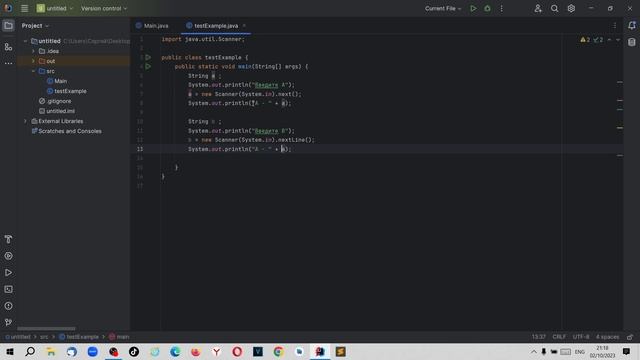Open editor tabs options vertical dots
Image resolution: width=640 pixels, height=360 pixels.
(615, 26)
